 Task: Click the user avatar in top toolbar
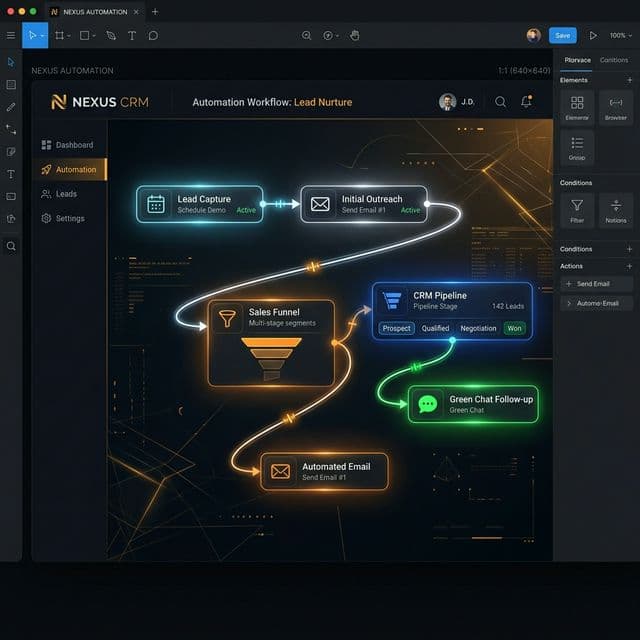[533, 36]
